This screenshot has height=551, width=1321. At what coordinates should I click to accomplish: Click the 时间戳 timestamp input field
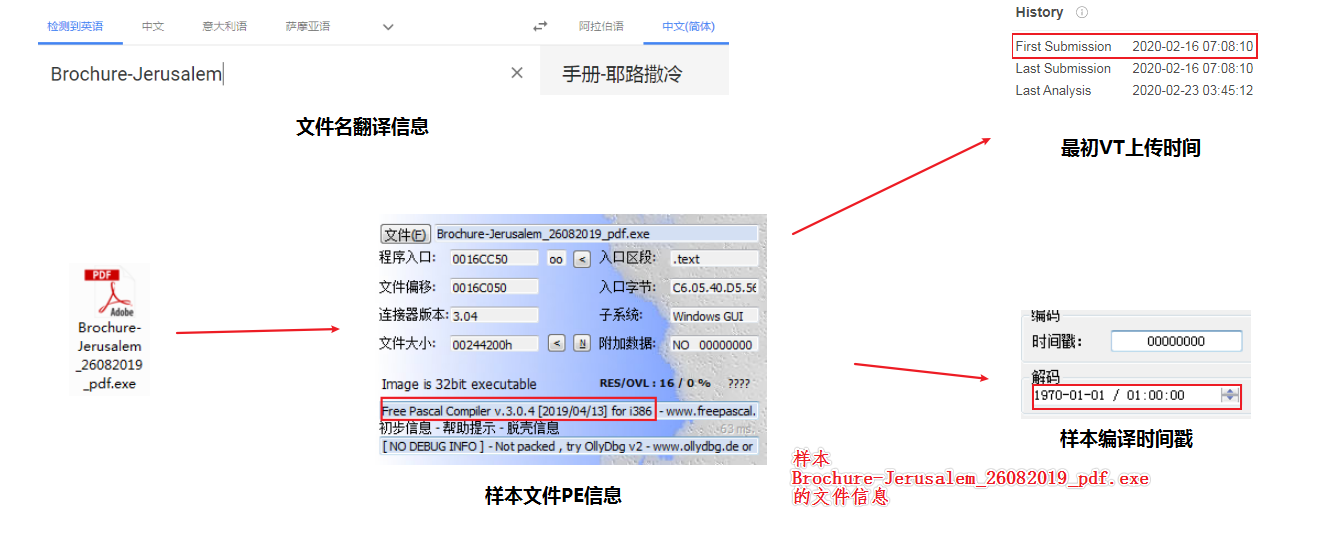click(x=1175, y=341)
